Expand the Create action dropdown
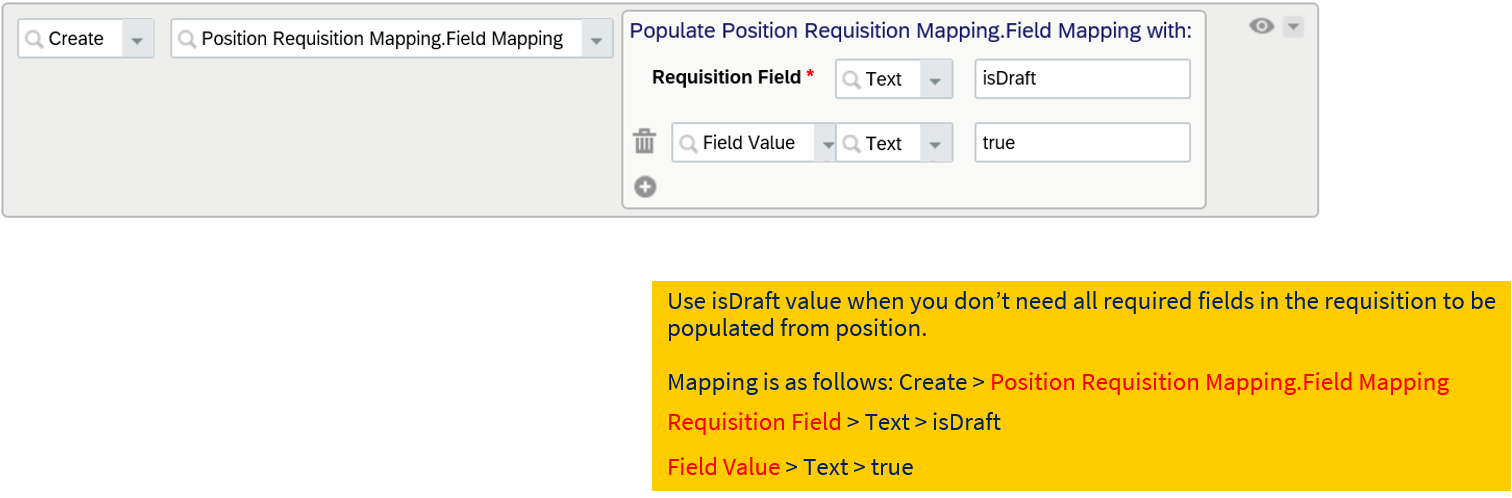Image resolution: width=1512 pixels, height=498 pixels. 138,39
